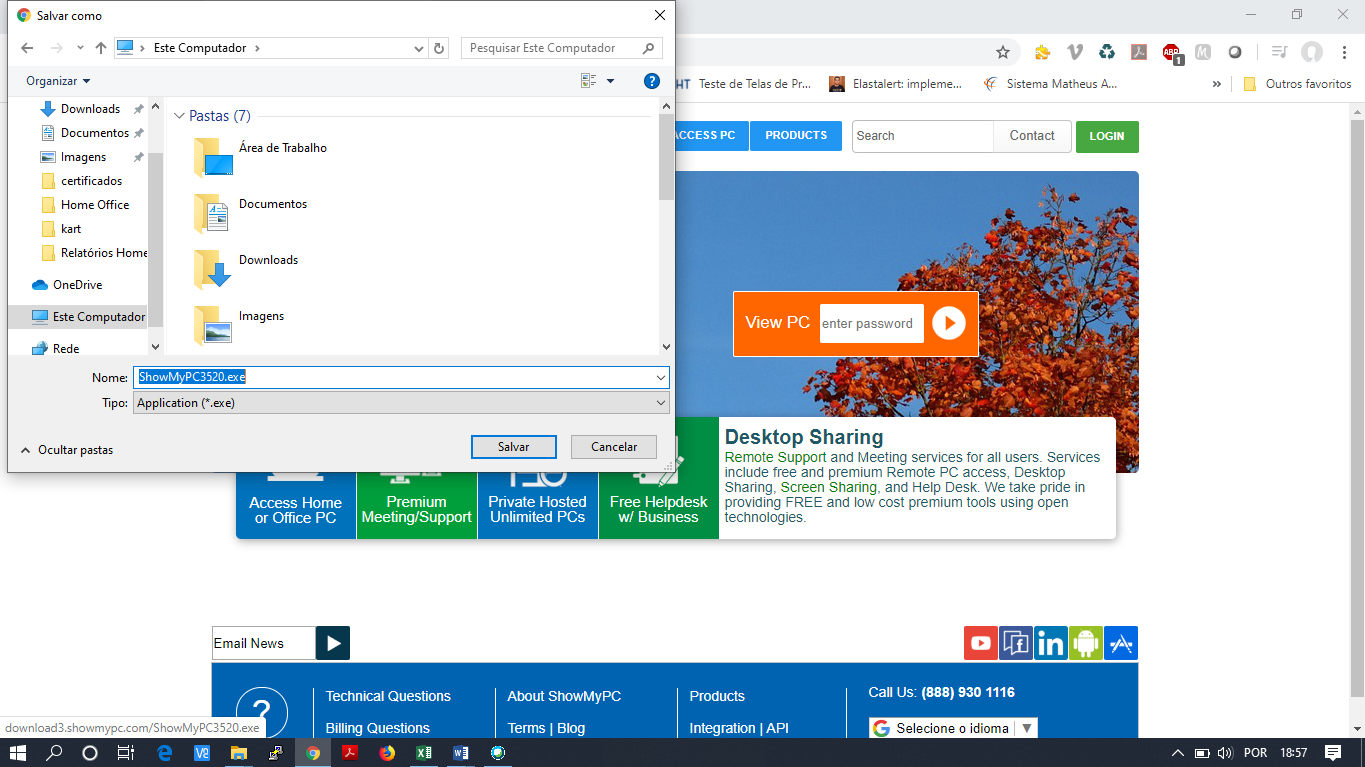Open the ShowMyPC Facebook icon

1015,643
